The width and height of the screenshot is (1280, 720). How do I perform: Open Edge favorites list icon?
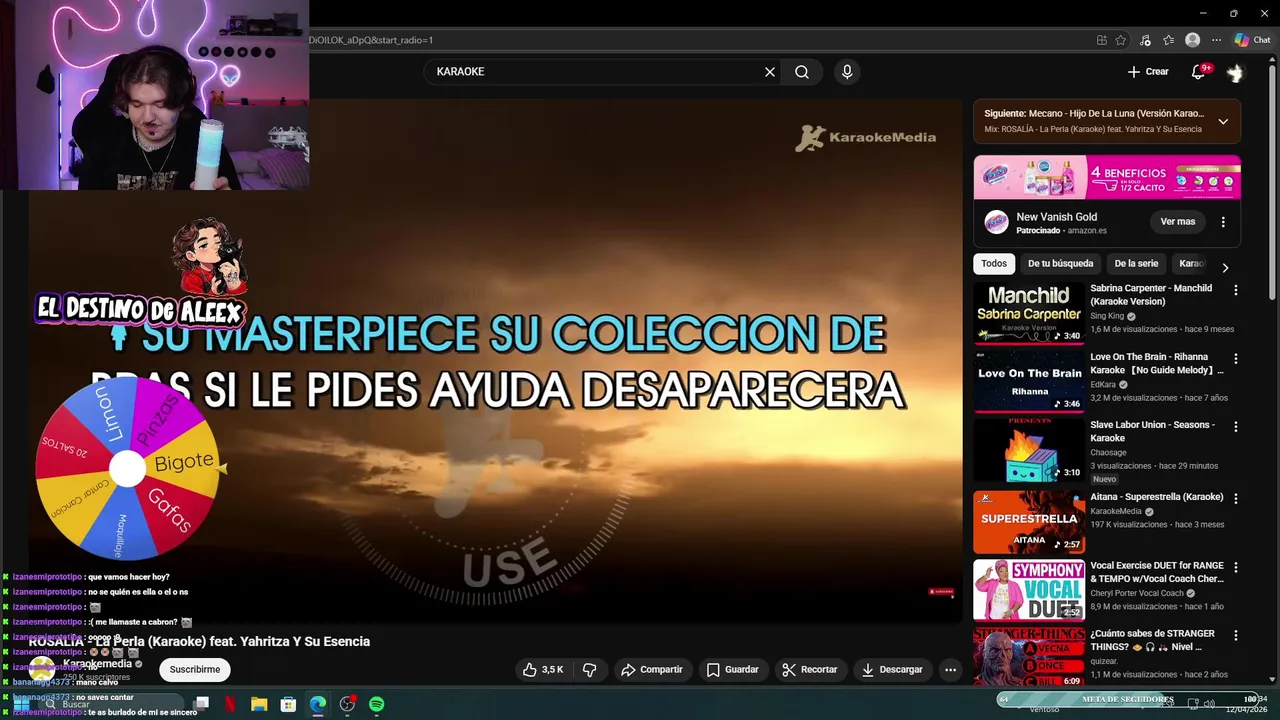(1168, 40)
